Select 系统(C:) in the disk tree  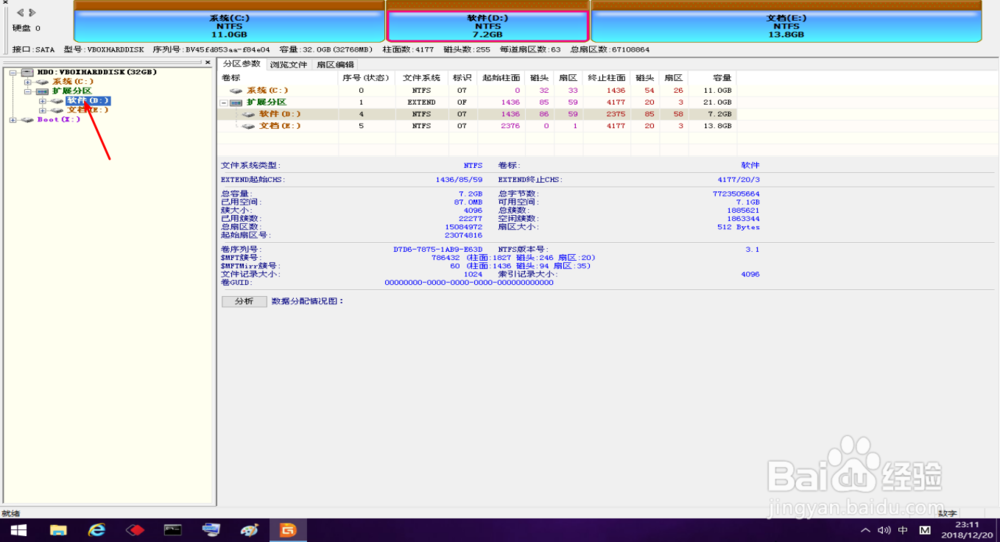[72, 82]
